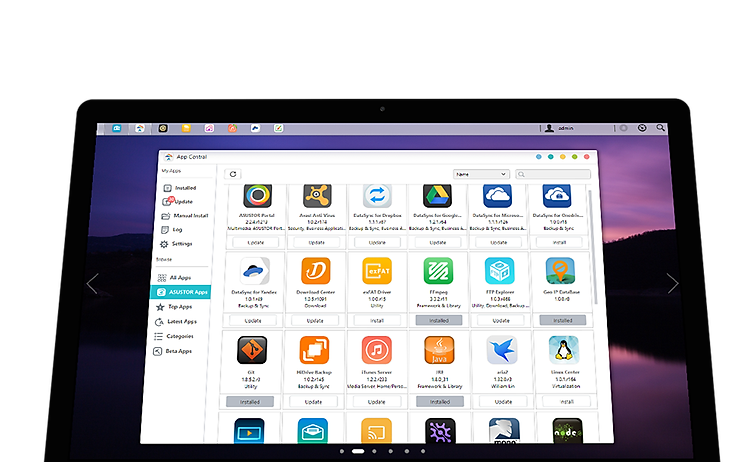Viewport: 750px width, 462px height.
Task: Go to the Installed apps section
Action: coord(184,188)
